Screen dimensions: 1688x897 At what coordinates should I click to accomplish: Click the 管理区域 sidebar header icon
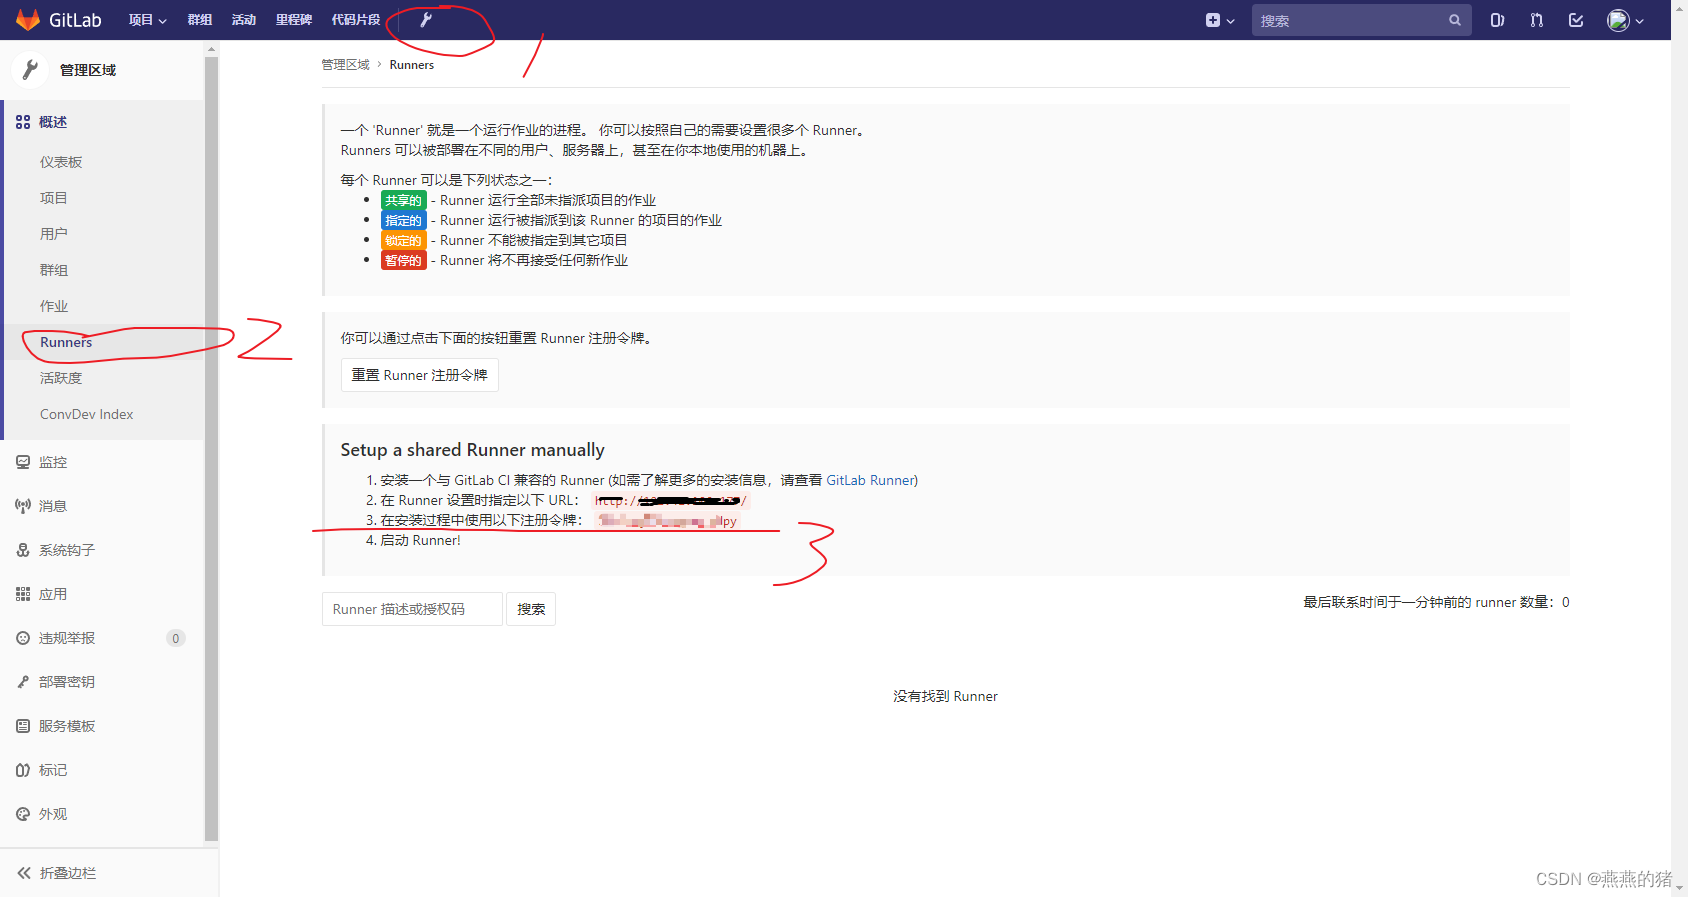tap(30, 69)
